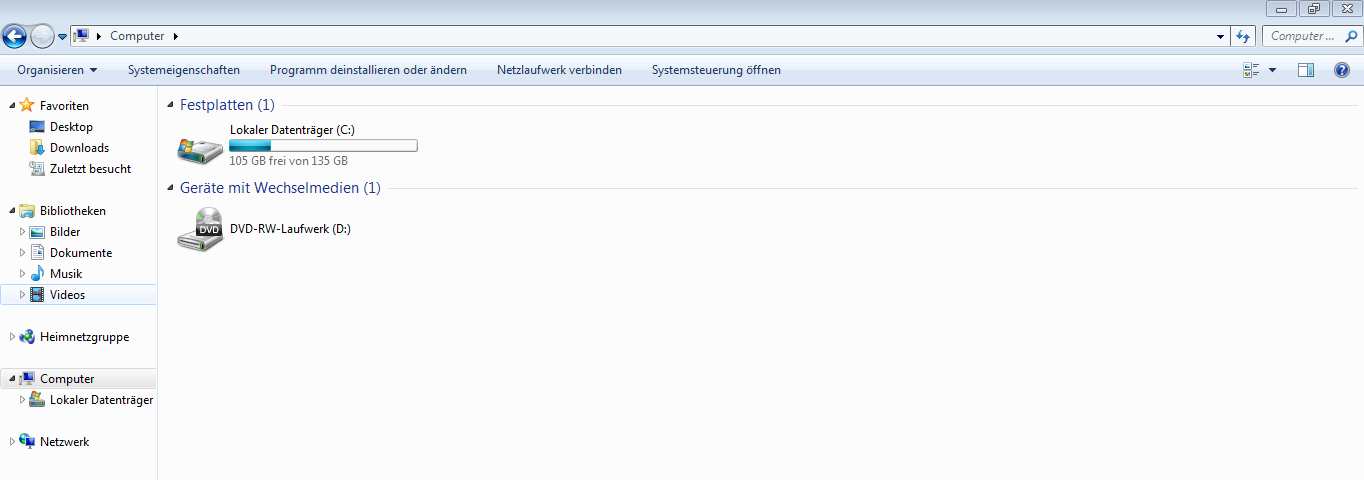This screenshot has height=480, width=1364.
Task: Collapse the Computer node arrow in sidebar
Action: pos(12,379)
